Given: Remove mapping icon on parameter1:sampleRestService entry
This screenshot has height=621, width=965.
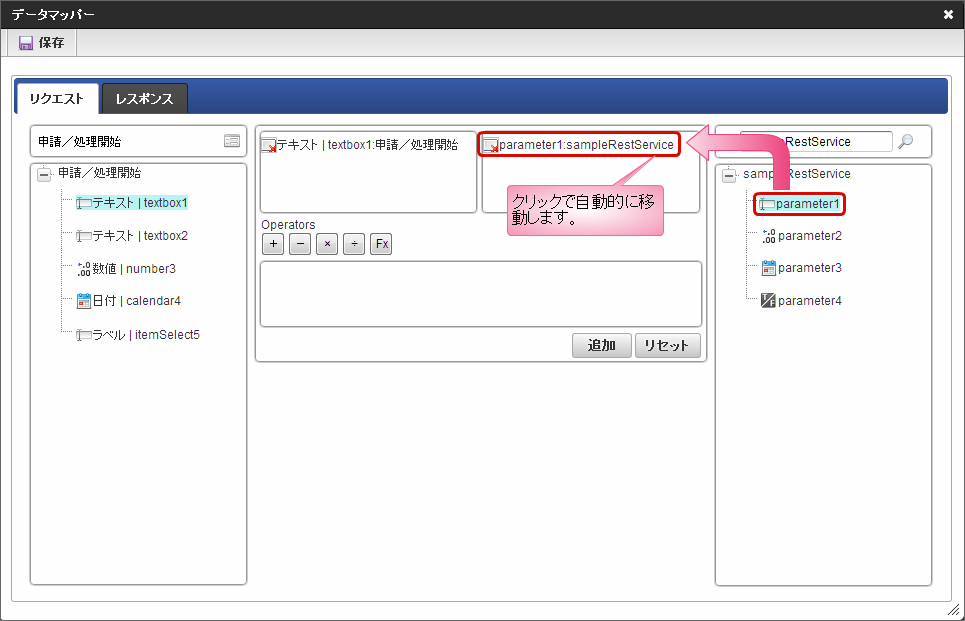Looking at the screenshot, I should click(x=491, y=146).
